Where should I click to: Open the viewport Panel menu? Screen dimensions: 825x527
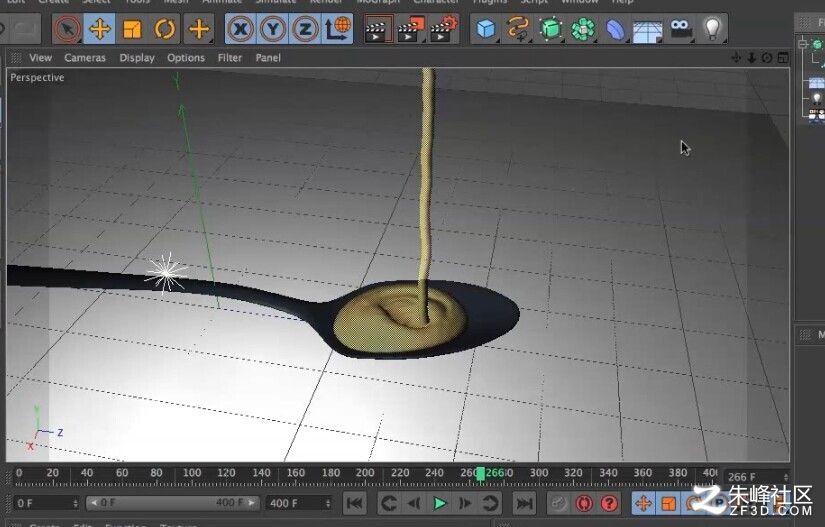pyautogui.click(x=268, y=58)
